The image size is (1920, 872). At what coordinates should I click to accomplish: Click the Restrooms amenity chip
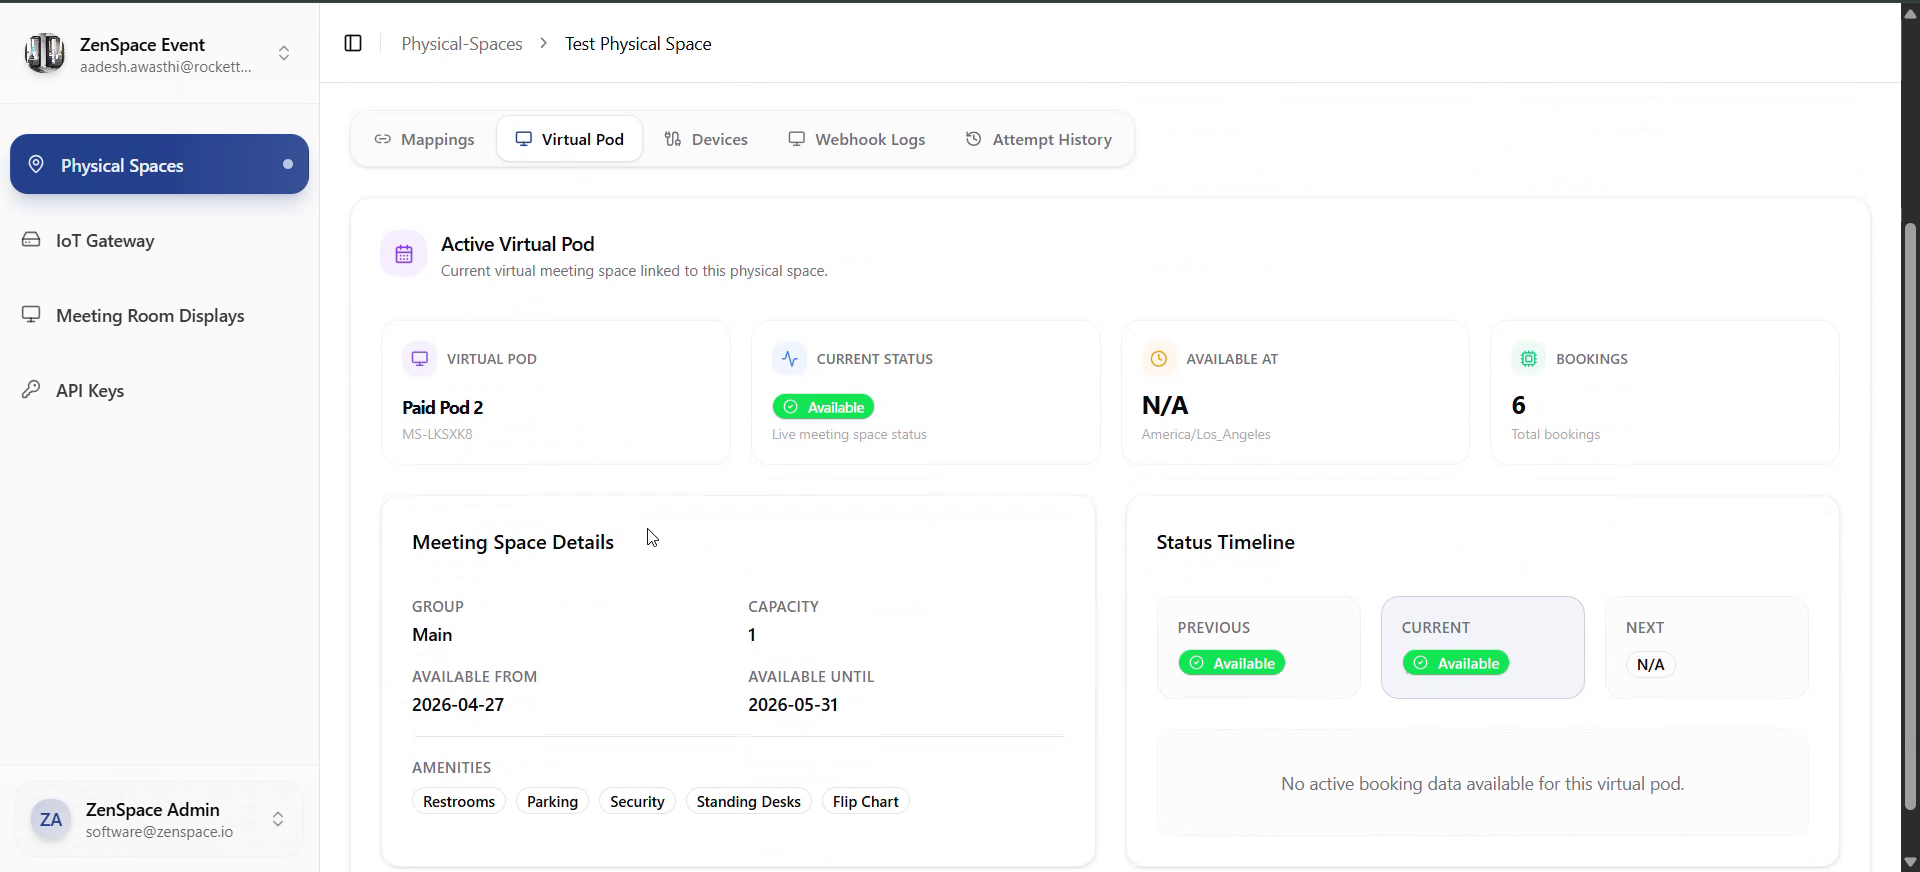459,801
